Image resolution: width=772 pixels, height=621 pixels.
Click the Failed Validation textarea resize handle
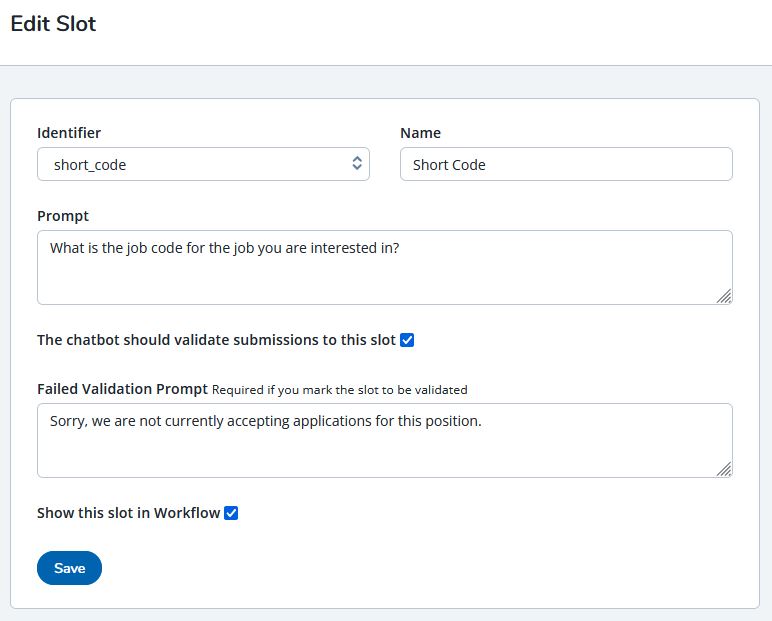[x=724, y=469]
